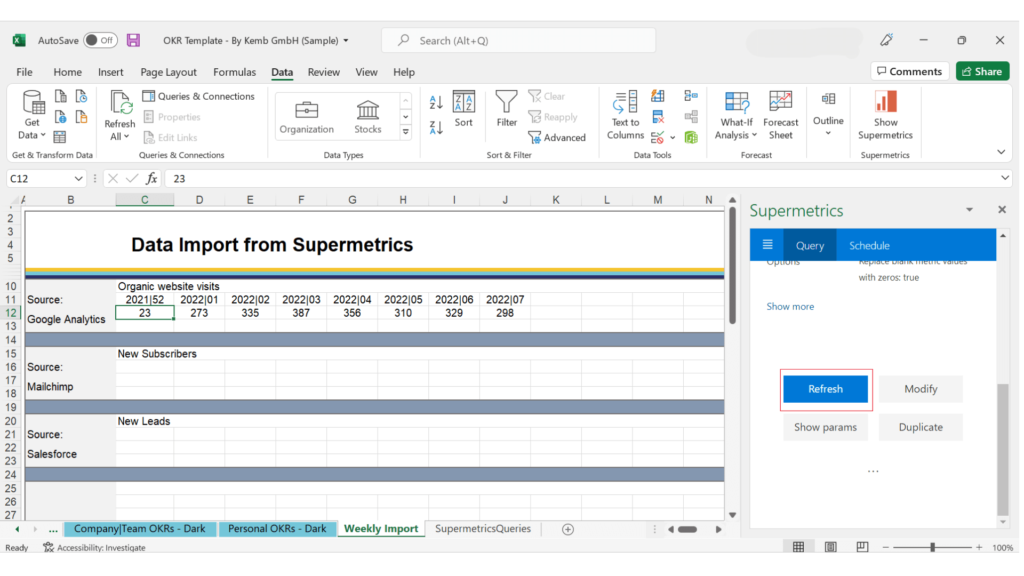Click the Share button
1024x576 pixels.
pyautogui.click(x=982, y=71)
